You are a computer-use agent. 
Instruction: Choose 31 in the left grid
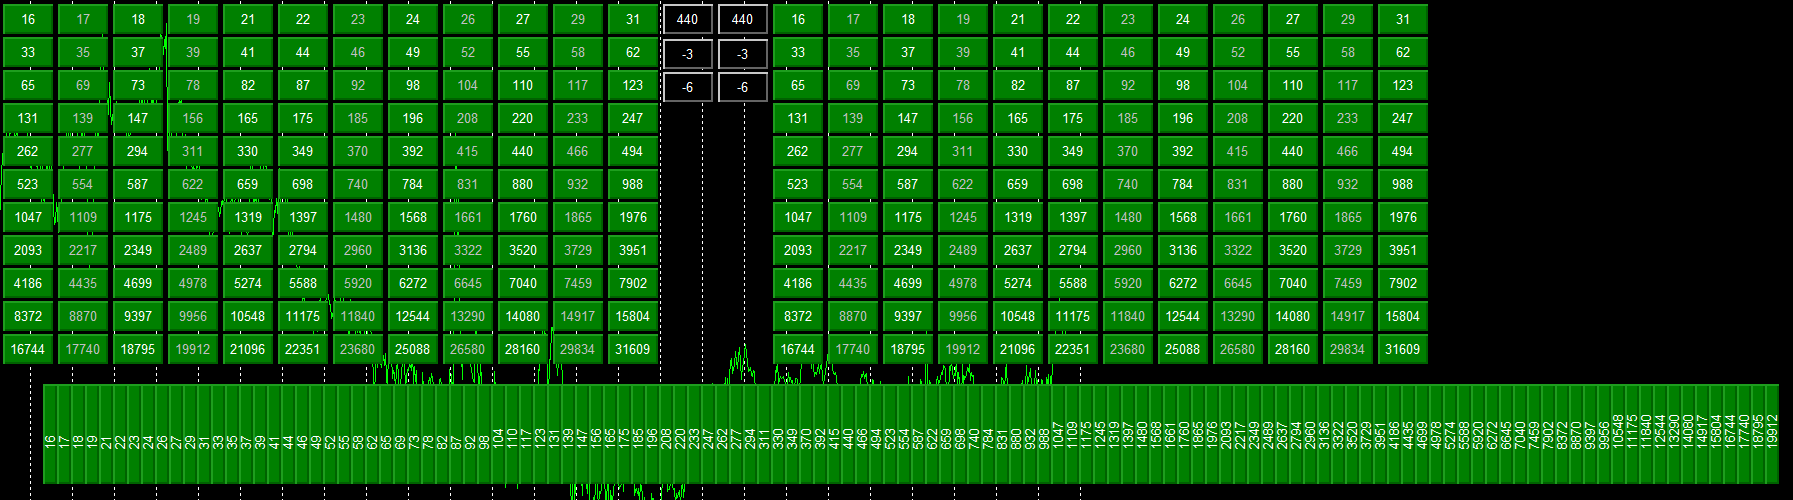tap(633, 19)
